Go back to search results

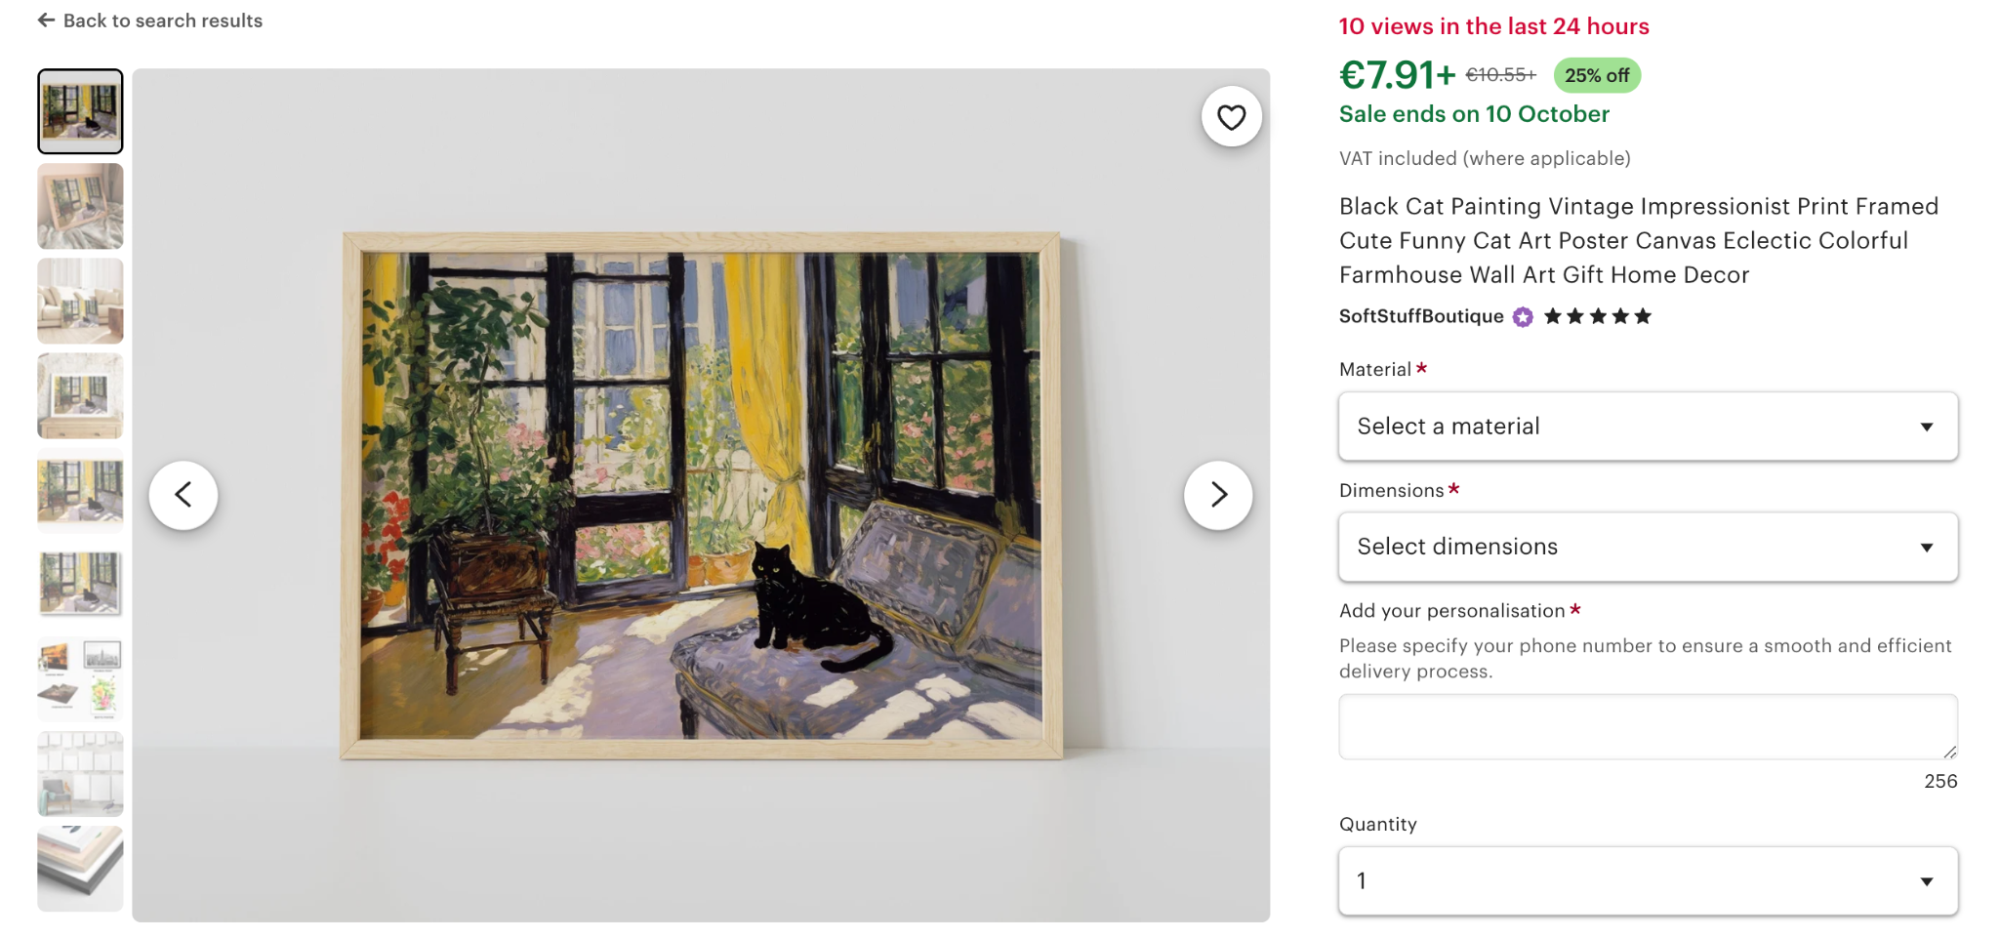(x=163, y=20)
